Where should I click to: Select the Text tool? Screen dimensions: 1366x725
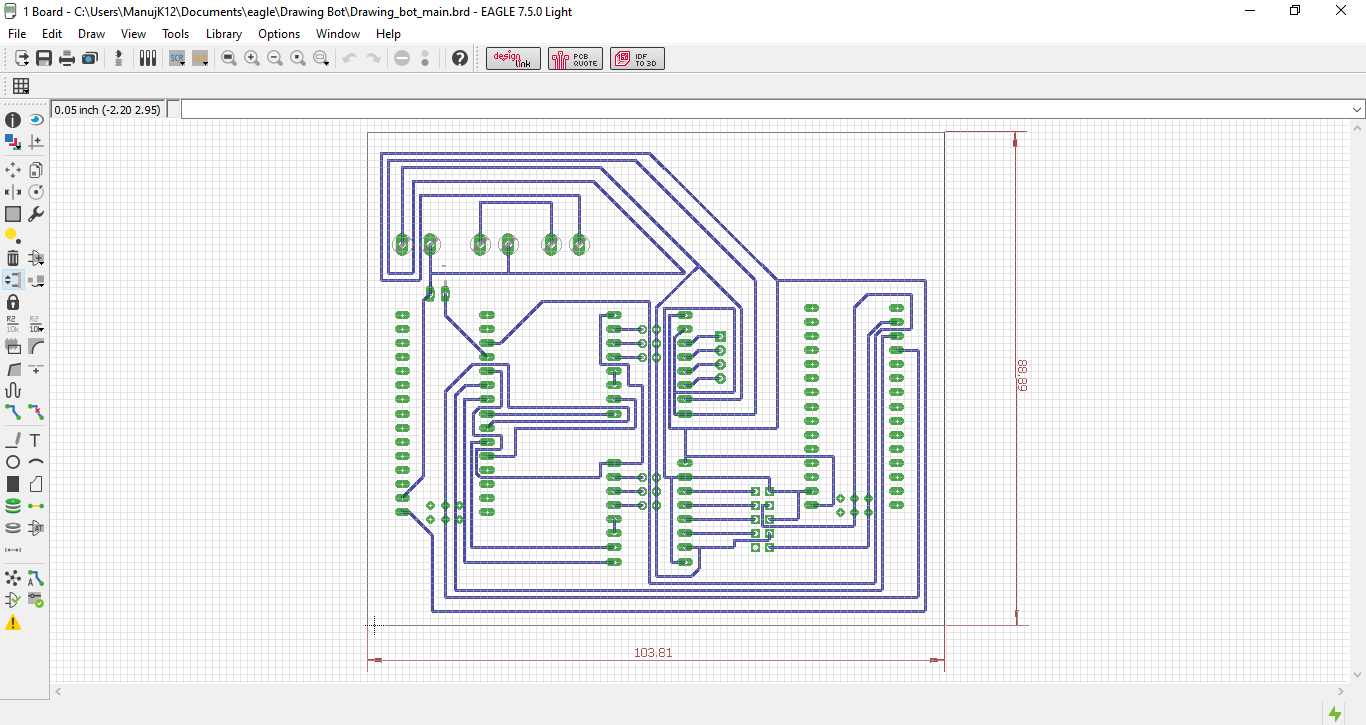pos(36,439)
